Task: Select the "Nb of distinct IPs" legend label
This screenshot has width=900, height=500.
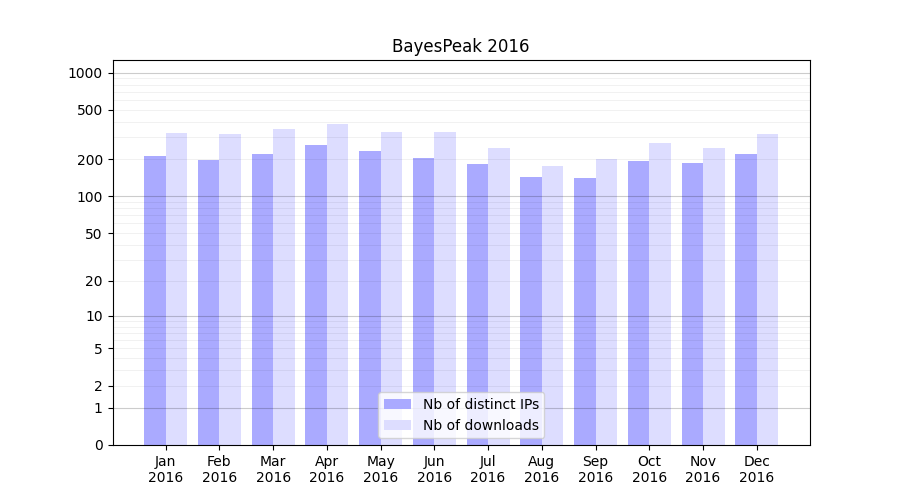Action: point(480,404)
